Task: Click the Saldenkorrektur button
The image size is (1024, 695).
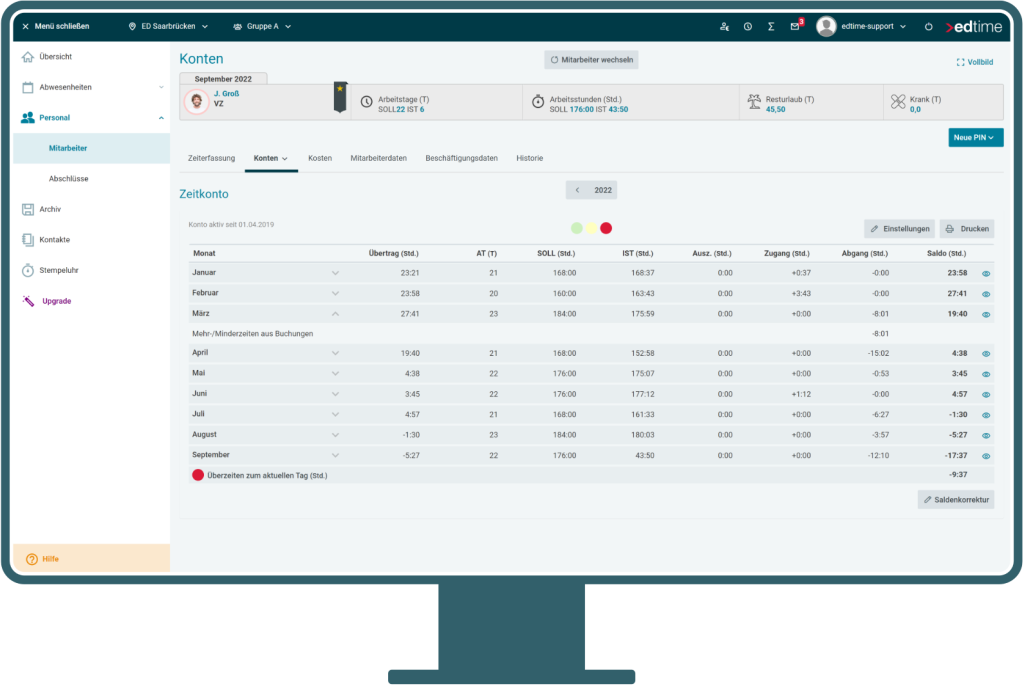Action: pos(956,499)
